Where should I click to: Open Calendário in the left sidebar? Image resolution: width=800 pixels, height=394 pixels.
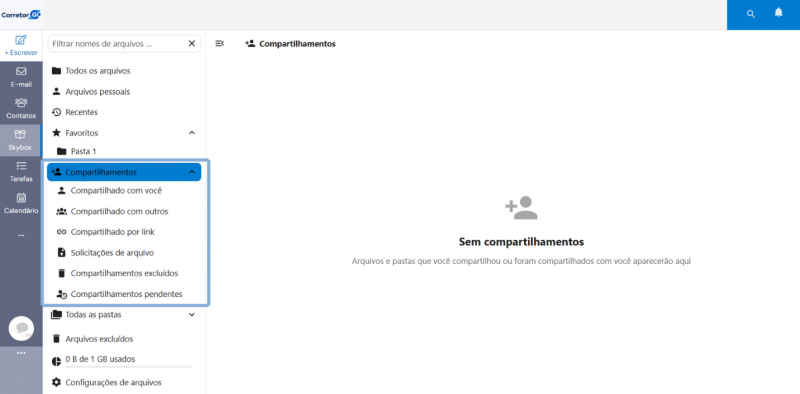pyautogui.click(x=21, y=203)
